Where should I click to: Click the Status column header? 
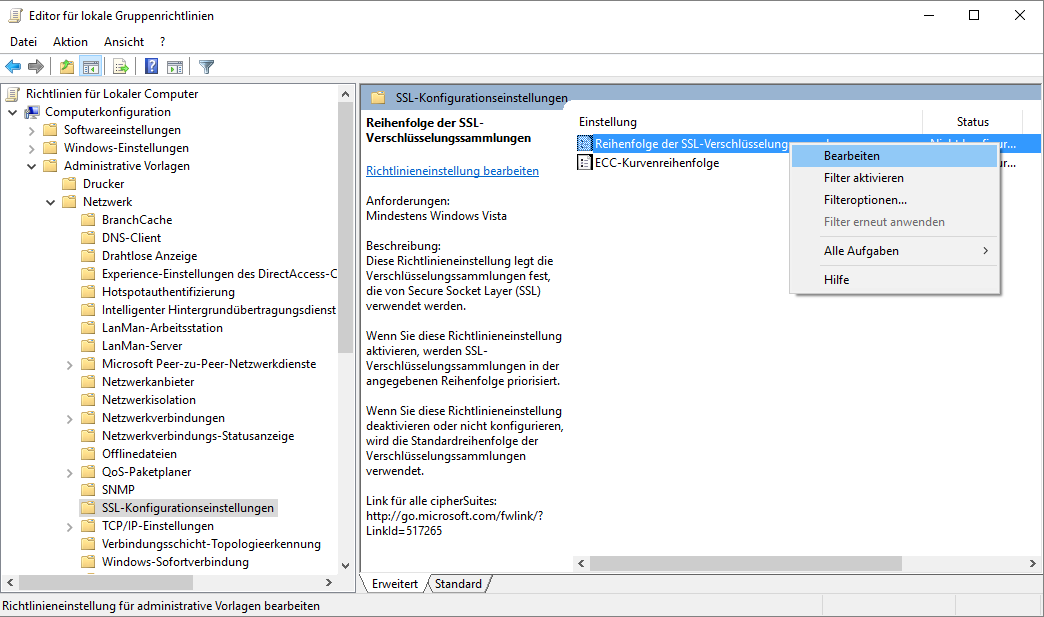point(972,122)
